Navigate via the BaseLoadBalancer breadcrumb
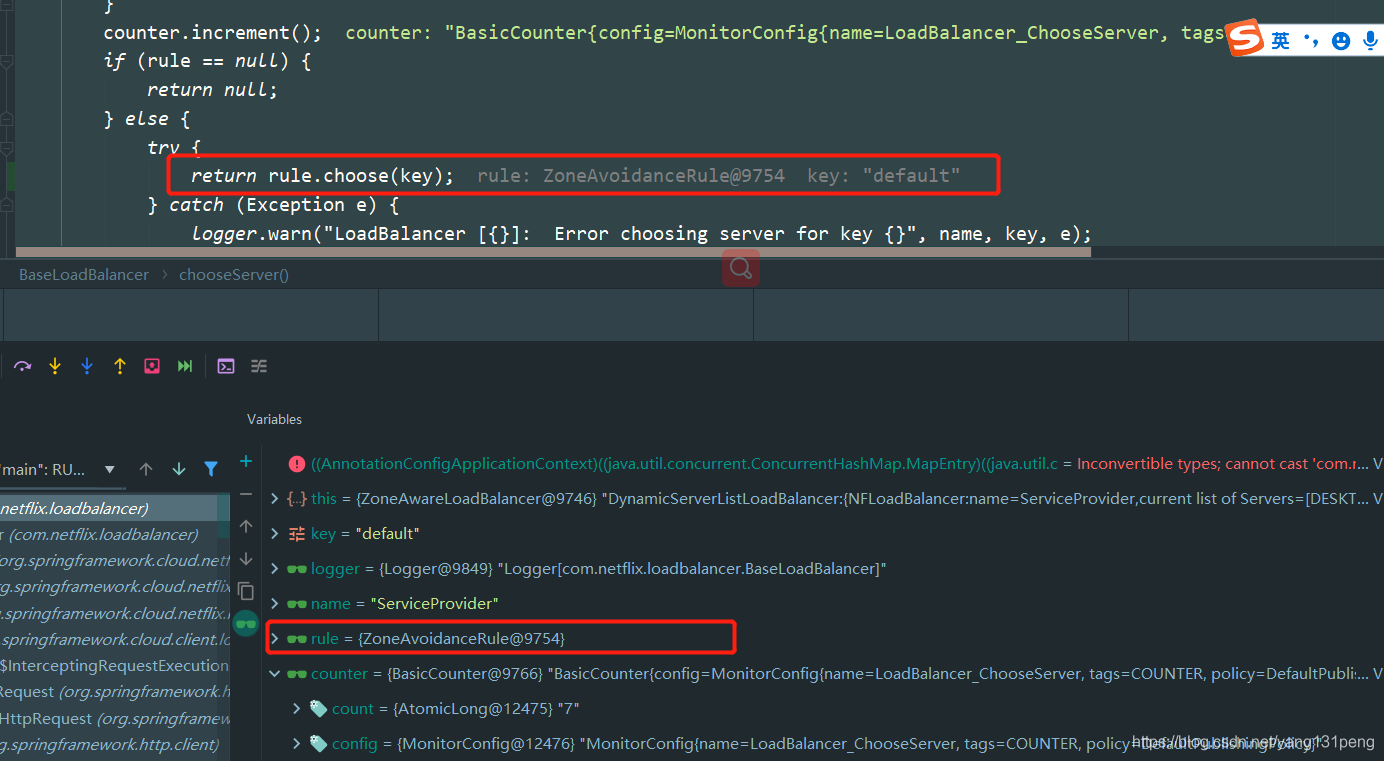This screenshot has height=761, width=1384. pyautogui.click(x=83, y=273)
